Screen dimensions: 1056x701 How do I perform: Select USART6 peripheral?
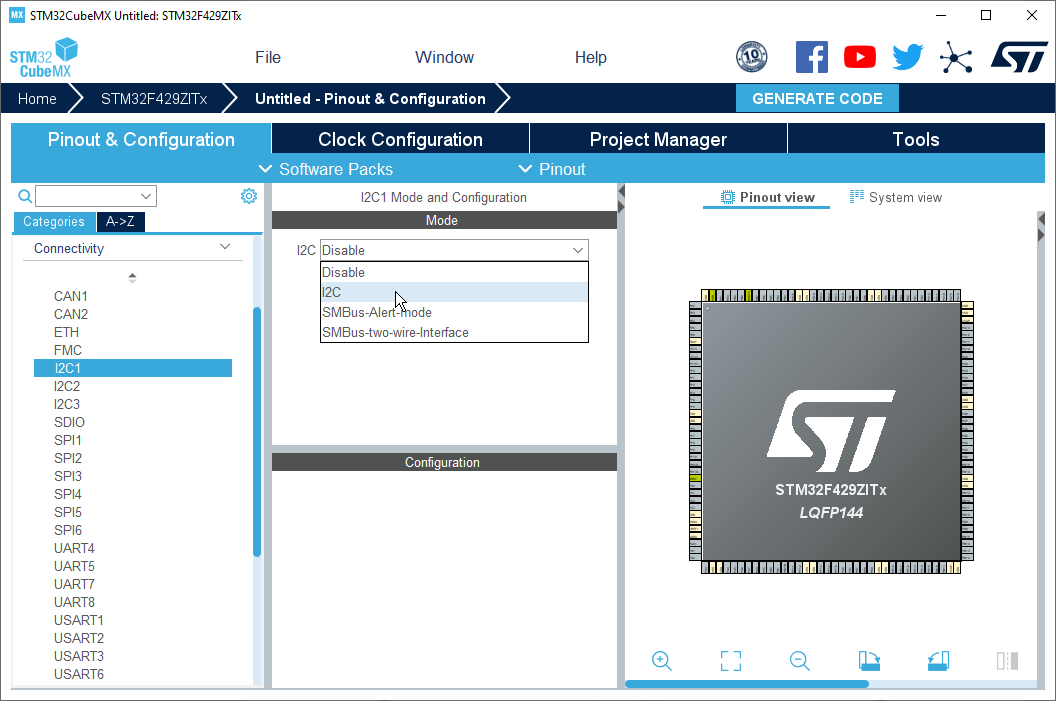coord(79,675)
